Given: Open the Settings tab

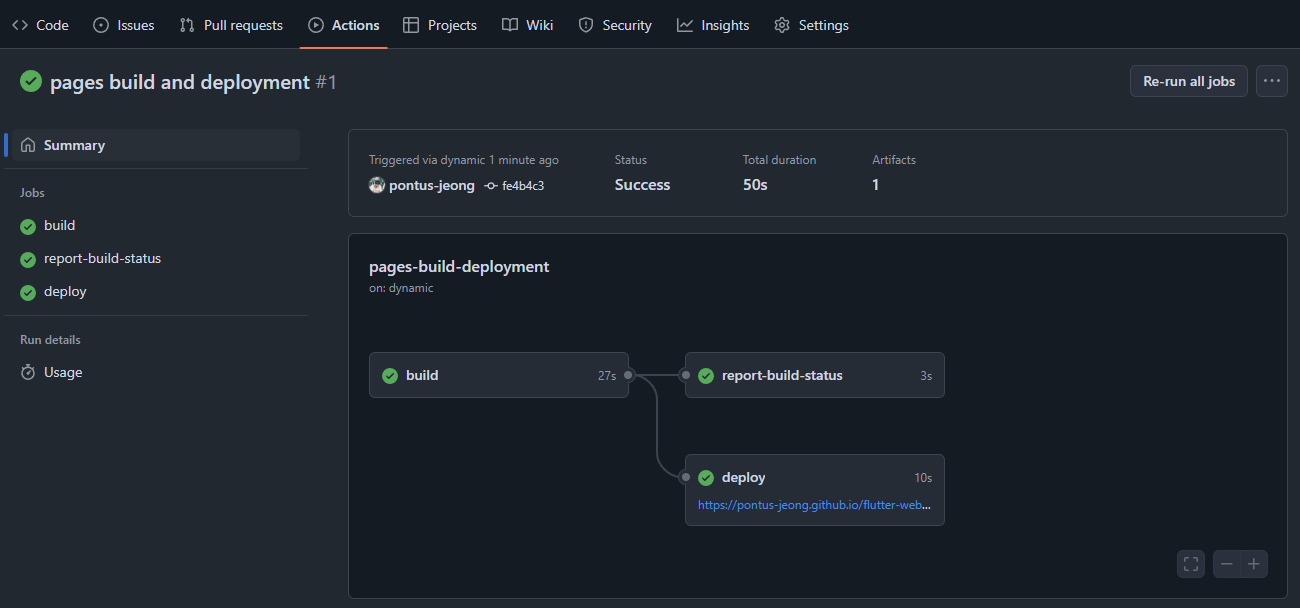Looking at the screenshot, I should click(x=811, y=25).
